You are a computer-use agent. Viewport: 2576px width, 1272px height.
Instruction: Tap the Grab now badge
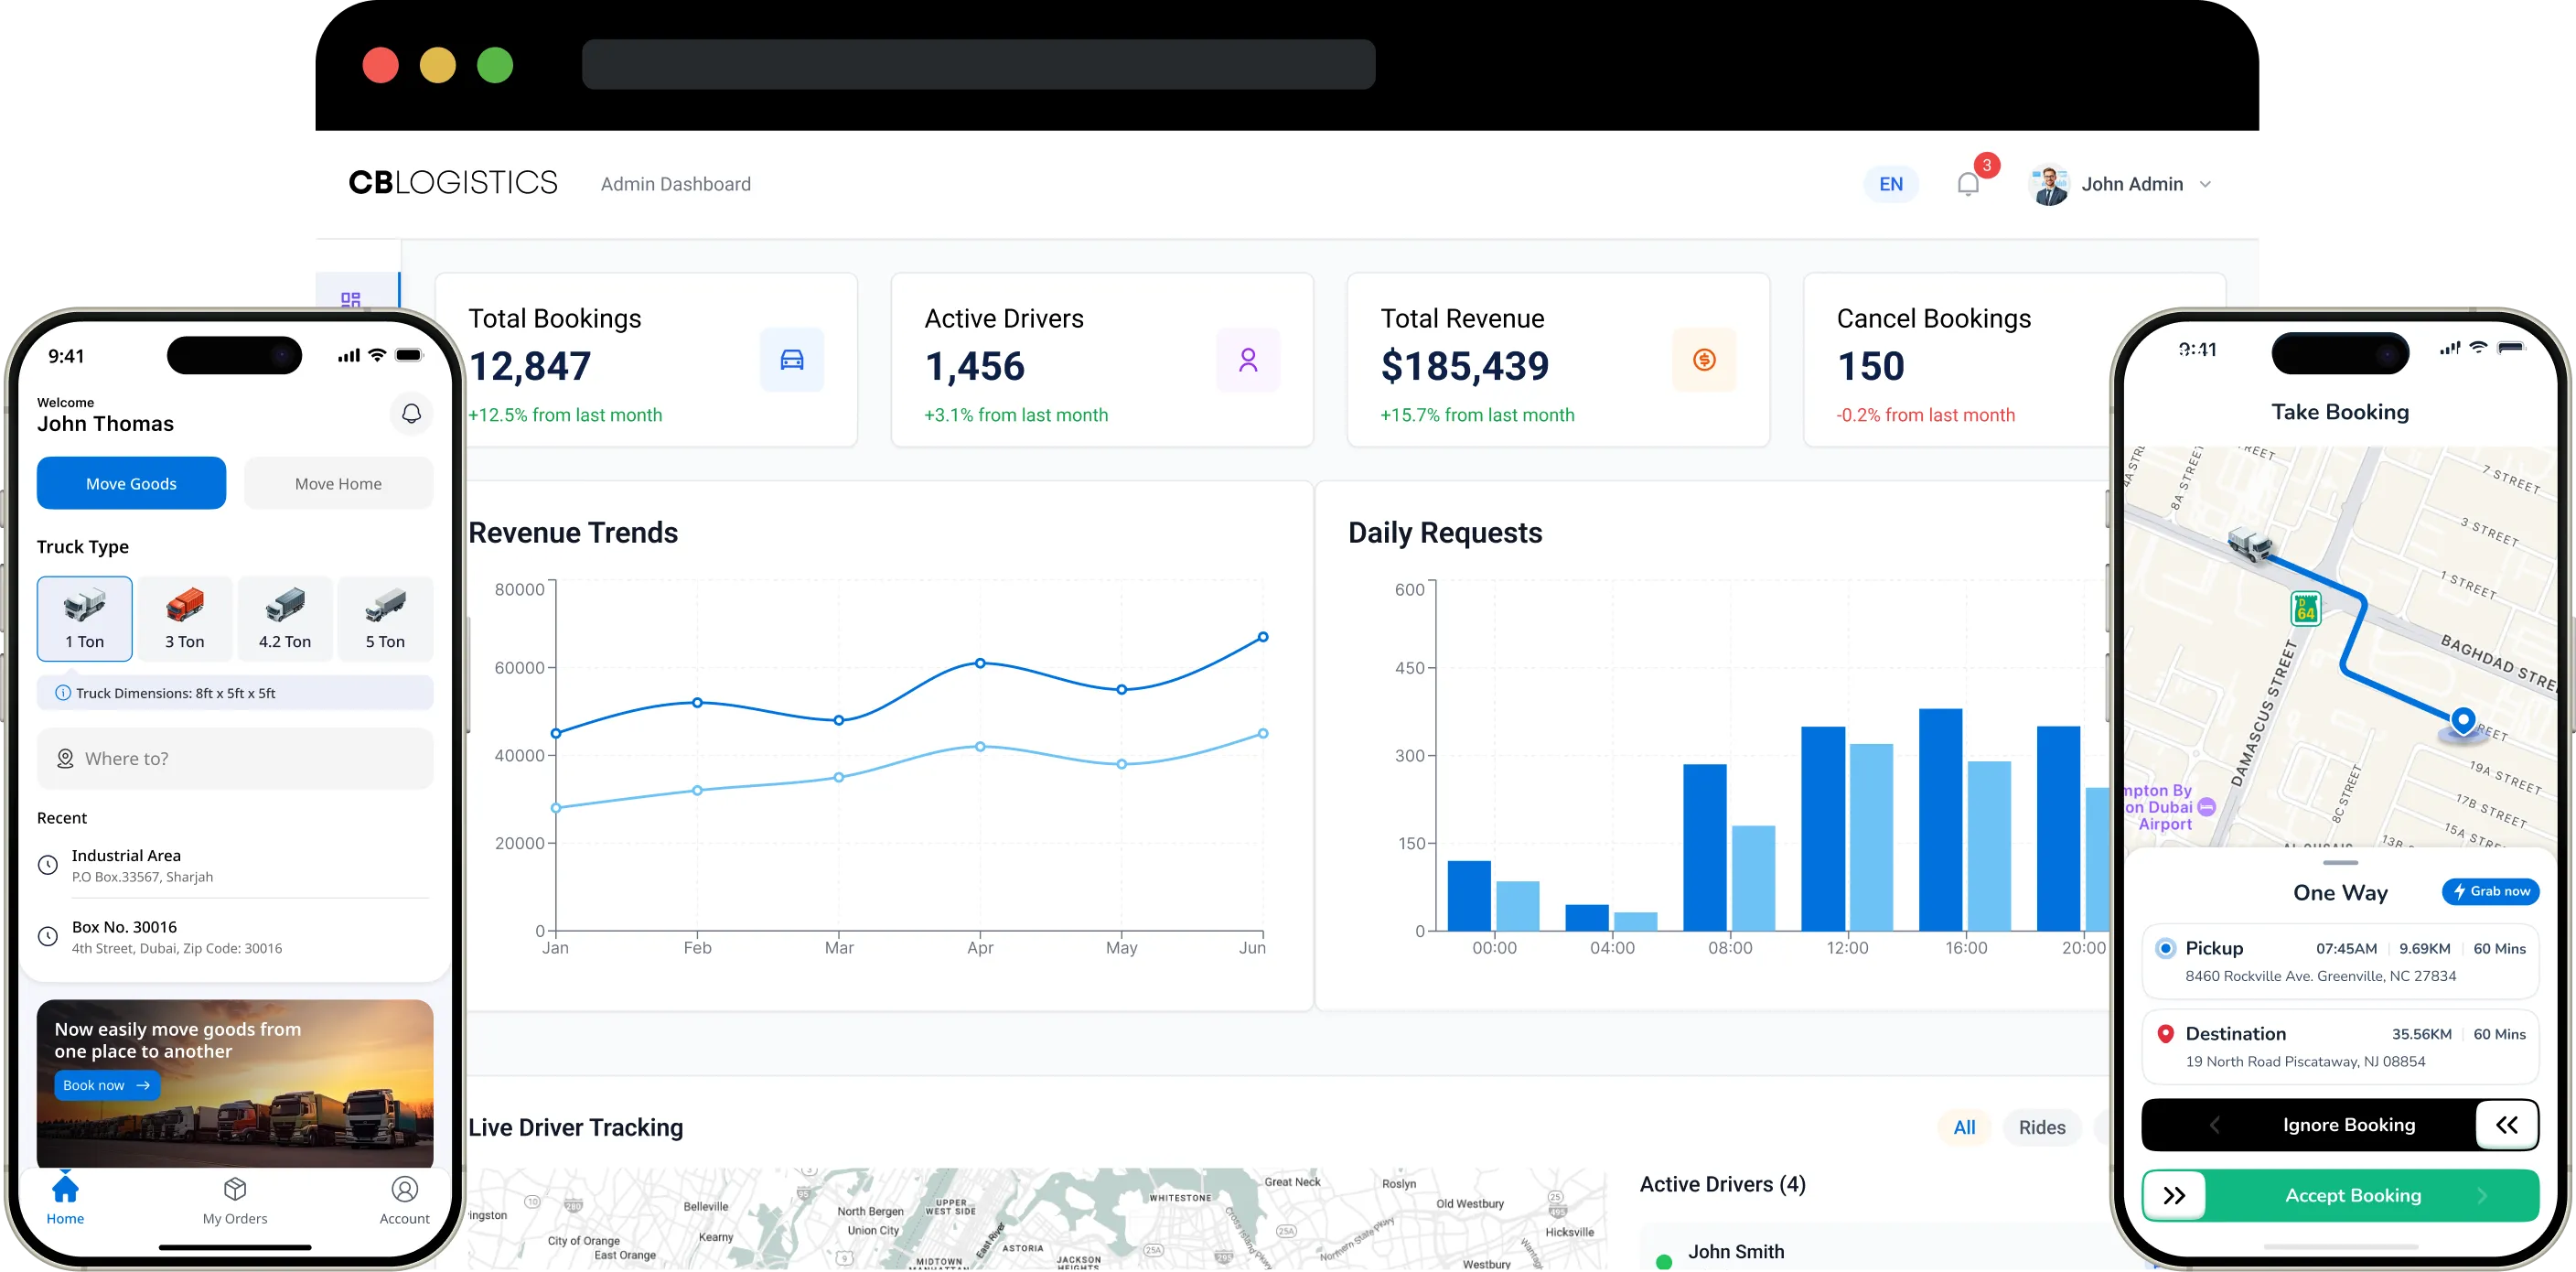(2490, 891)
